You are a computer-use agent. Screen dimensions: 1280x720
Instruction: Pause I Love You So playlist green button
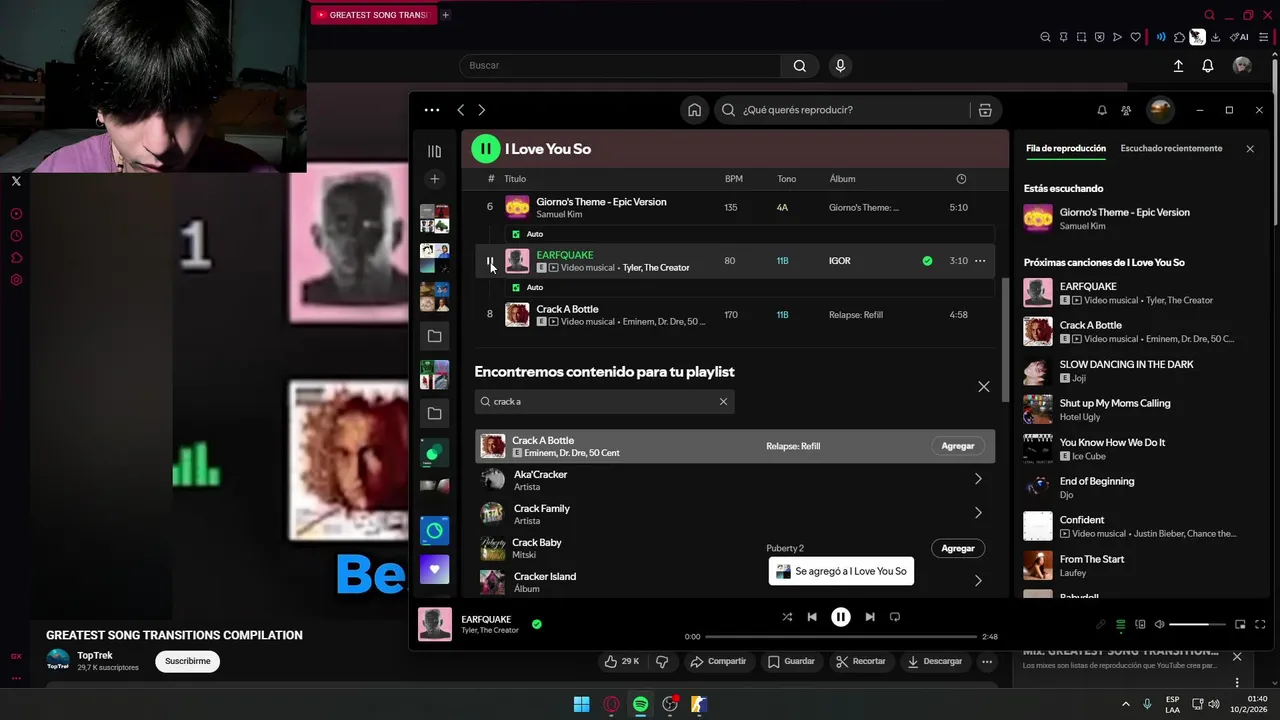coord(486,149)
